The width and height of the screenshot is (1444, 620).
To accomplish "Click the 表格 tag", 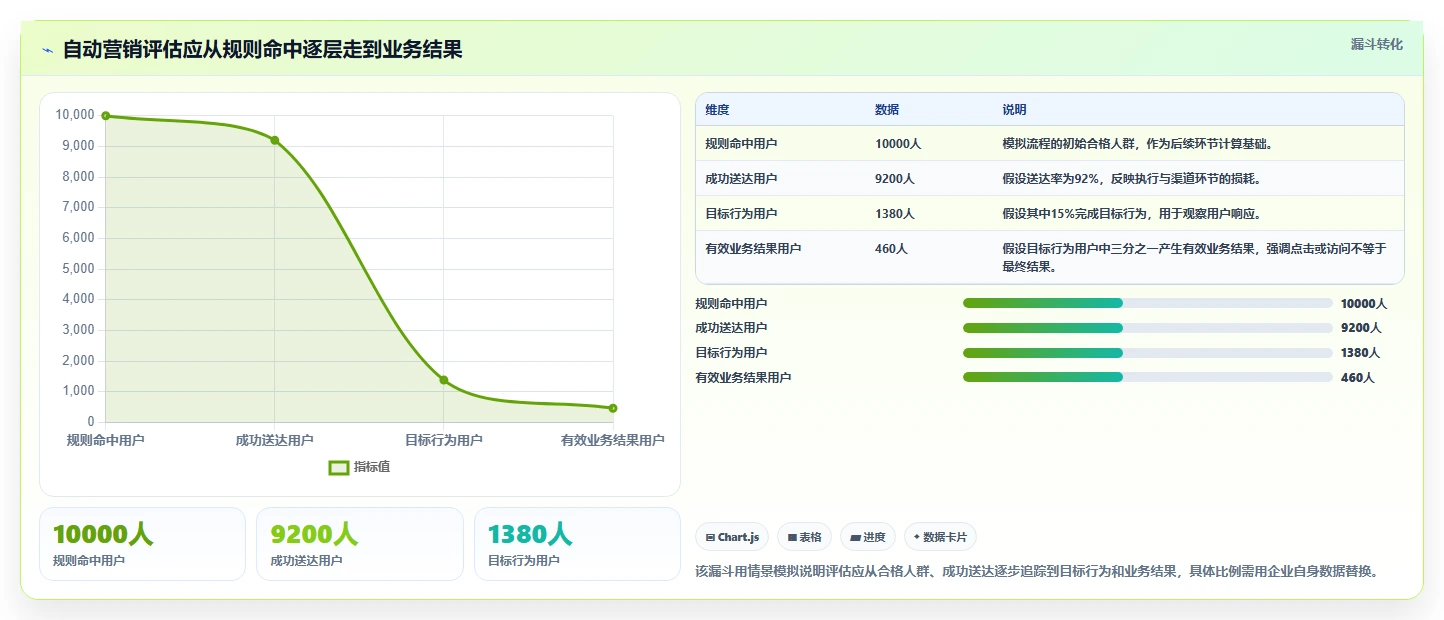I will click(804, 537).
